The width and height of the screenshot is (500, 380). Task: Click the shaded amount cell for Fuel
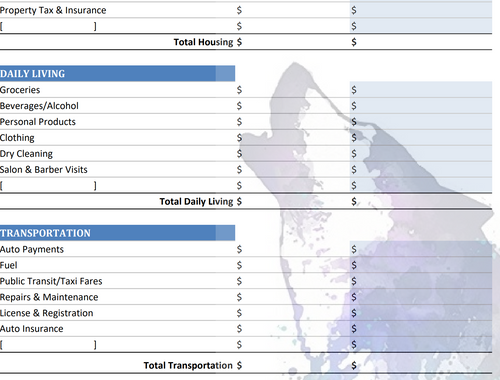(x=421, y=265)
